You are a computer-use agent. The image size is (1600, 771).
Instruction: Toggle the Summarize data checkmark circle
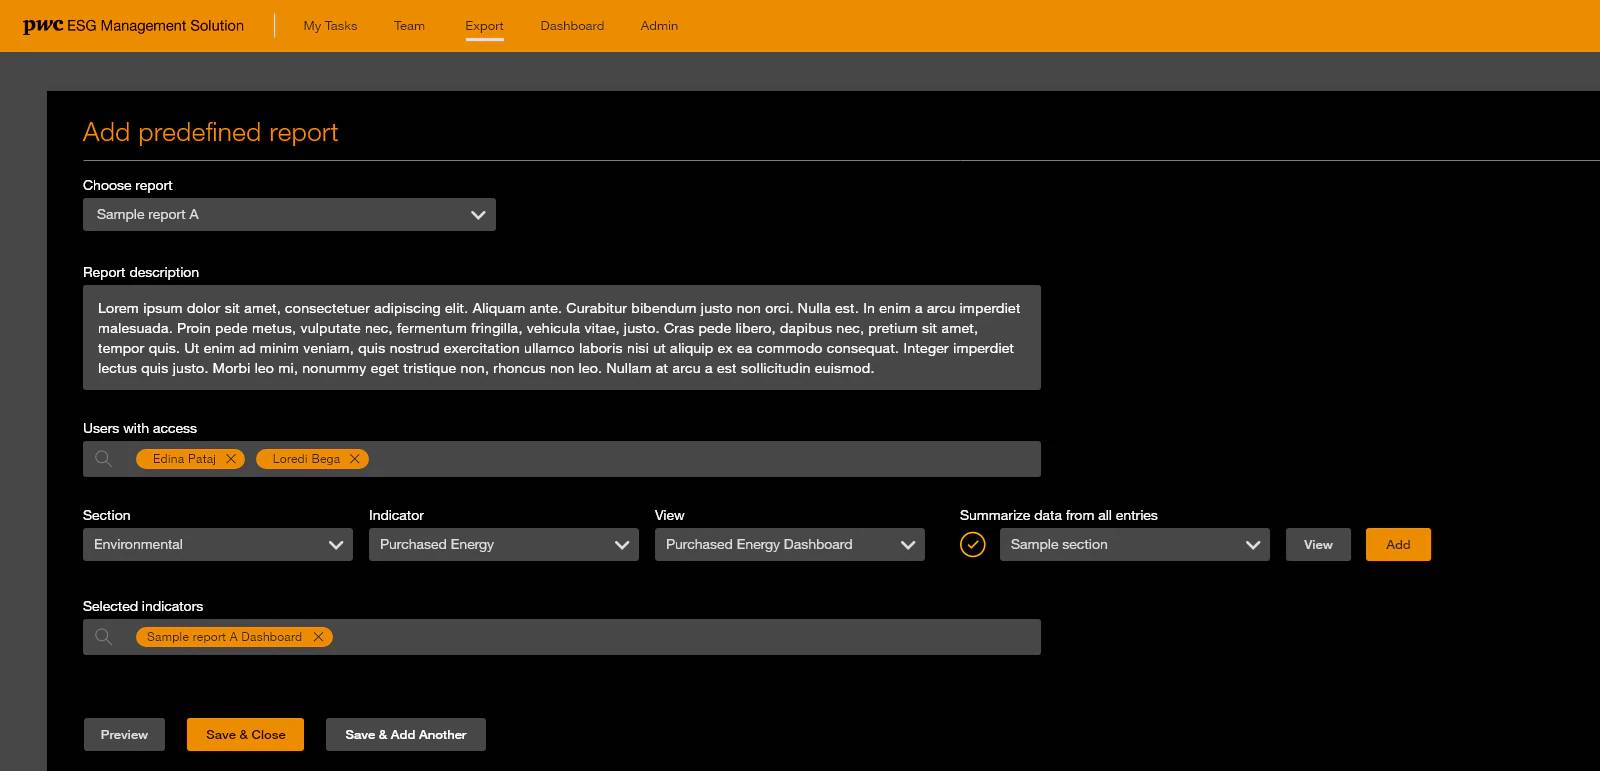tap(972, 545)
